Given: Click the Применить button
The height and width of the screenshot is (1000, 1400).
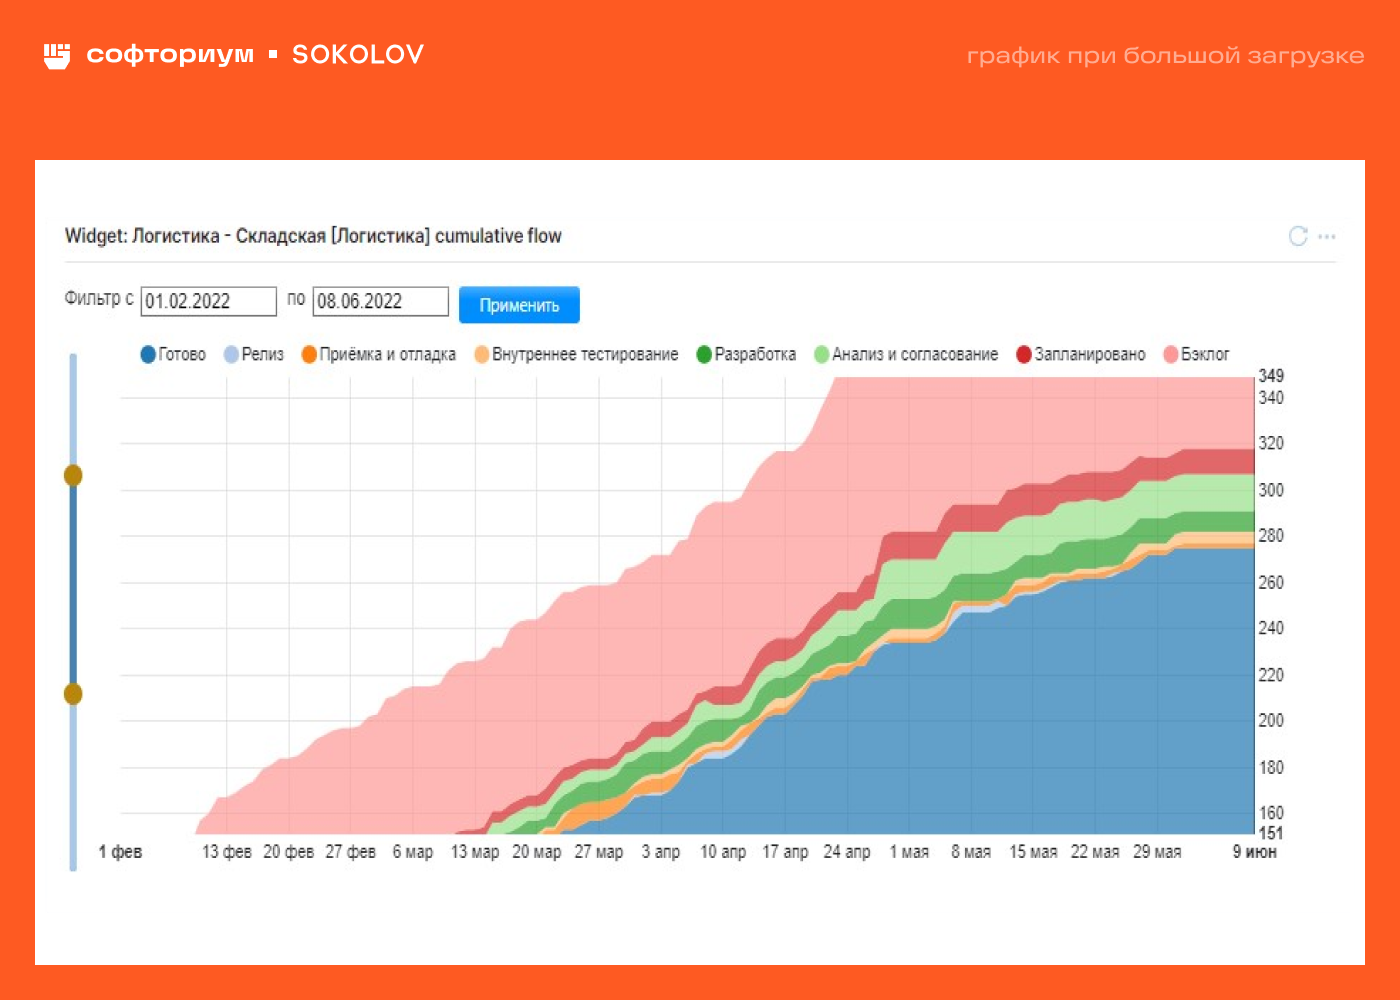Looking at the screenshot, I should pyautogui.click(x=519, y=305).
